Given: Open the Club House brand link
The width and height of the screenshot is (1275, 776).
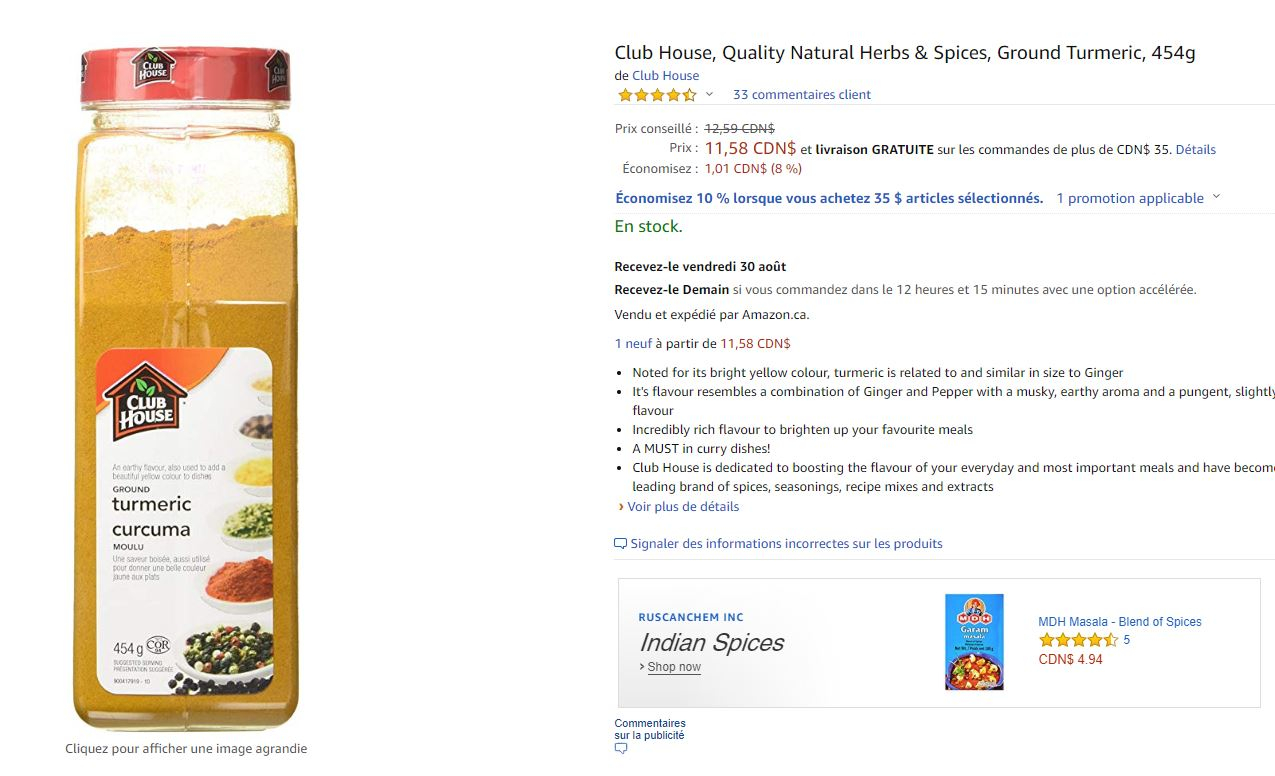Looking at the screenshot, I should [x=665, y=76].
